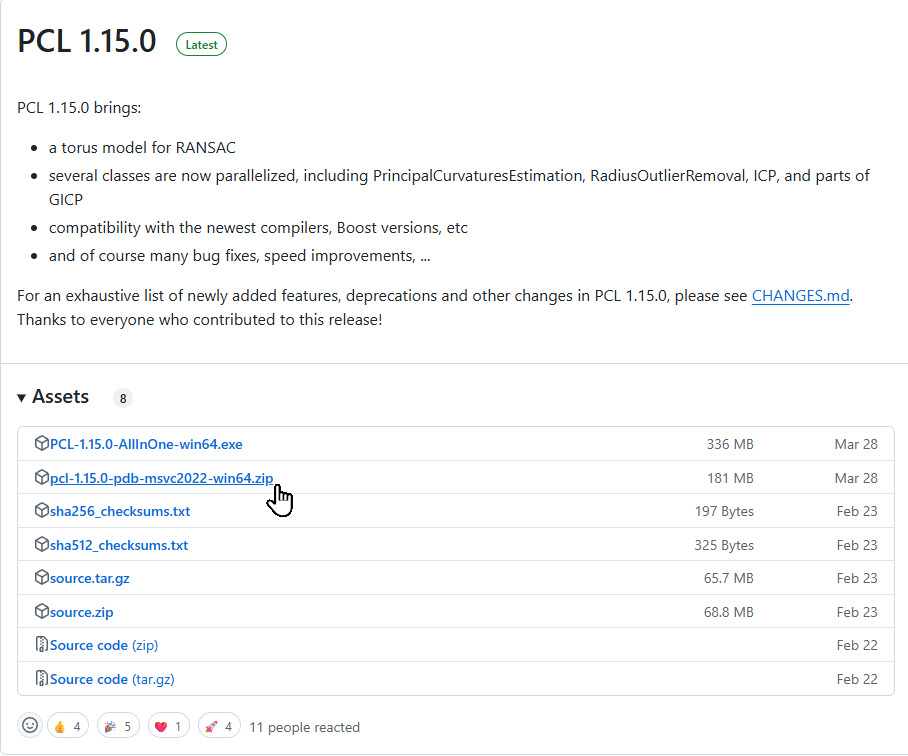Click the package icon beside PCL-1.15.0-AllInOne-win64.exe
This screenshot has height=756, width=908.
point(41,444)
